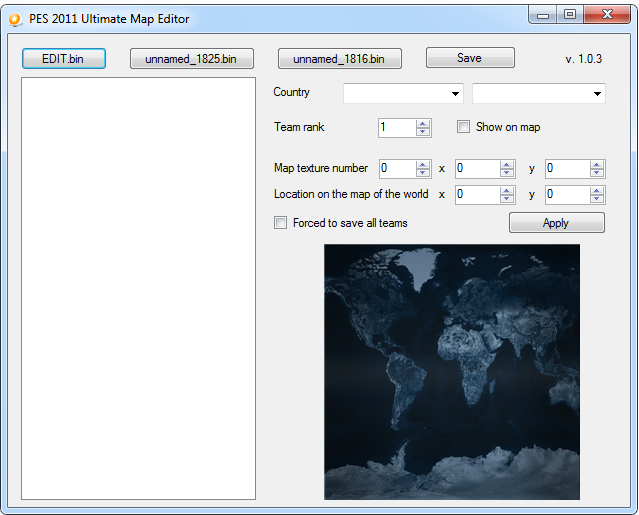
Task: Decrease map texture y value
Action: 597,173
